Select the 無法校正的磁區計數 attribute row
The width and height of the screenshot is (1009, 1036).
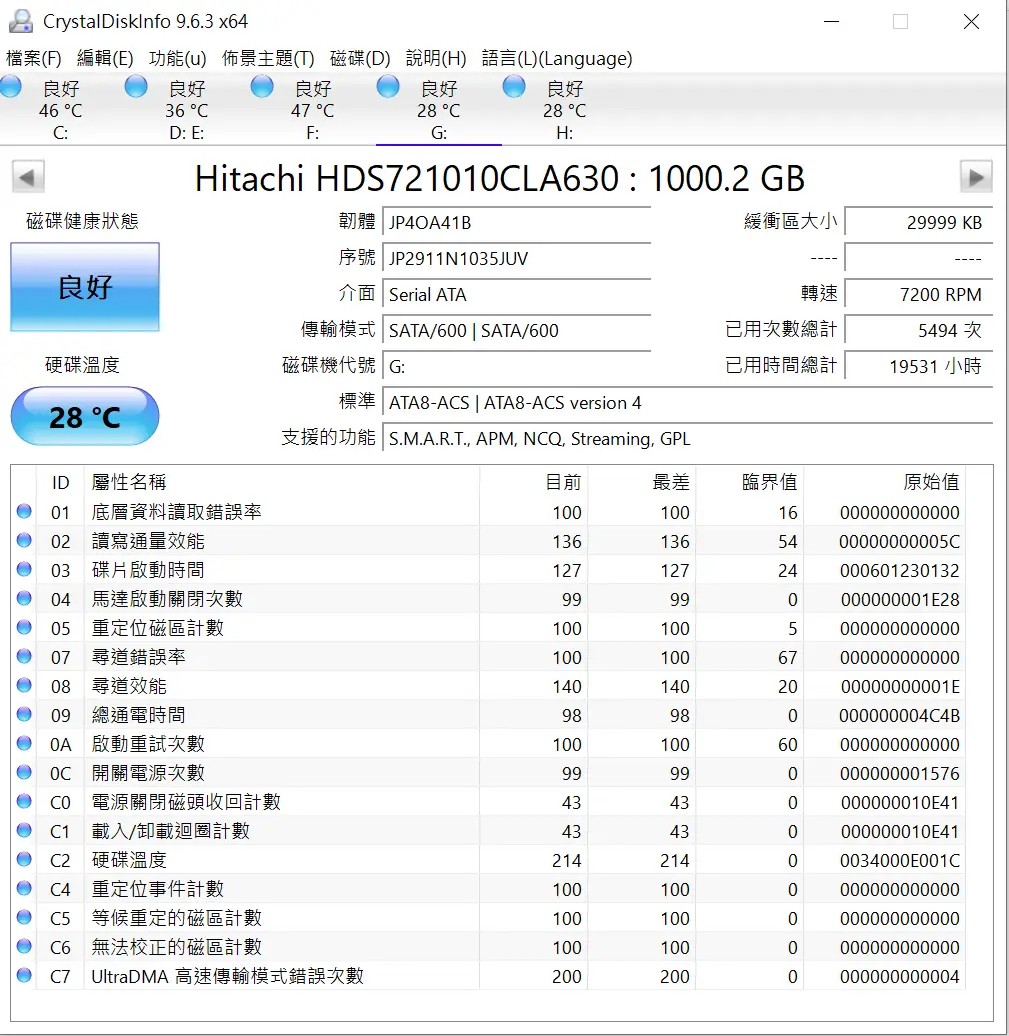(488, 947)
